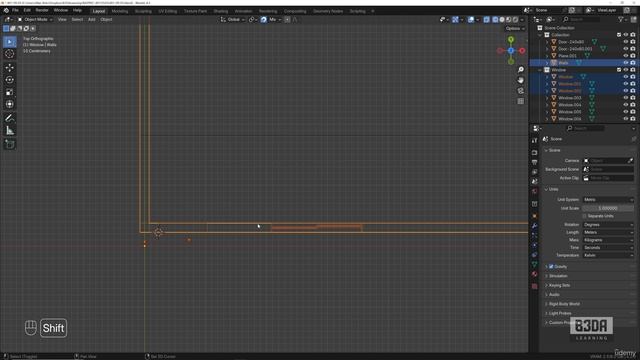The height and width of the screenshot is (360, 640).
Task: Open the Output properties tab
Action: (535, 162)
